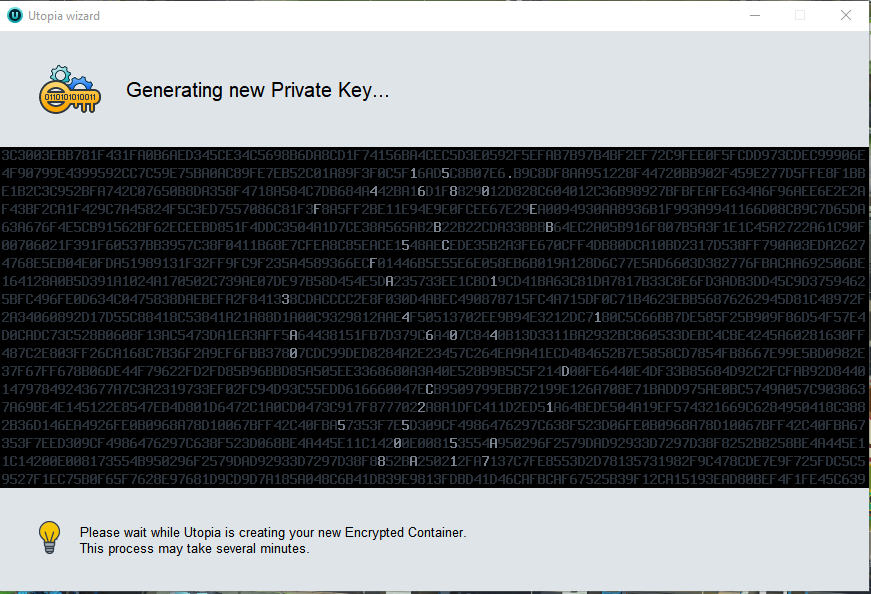This screenshot has width=871, height=594.
Task: Click the small teal gear beside the key
Action: tap(59, 73)
